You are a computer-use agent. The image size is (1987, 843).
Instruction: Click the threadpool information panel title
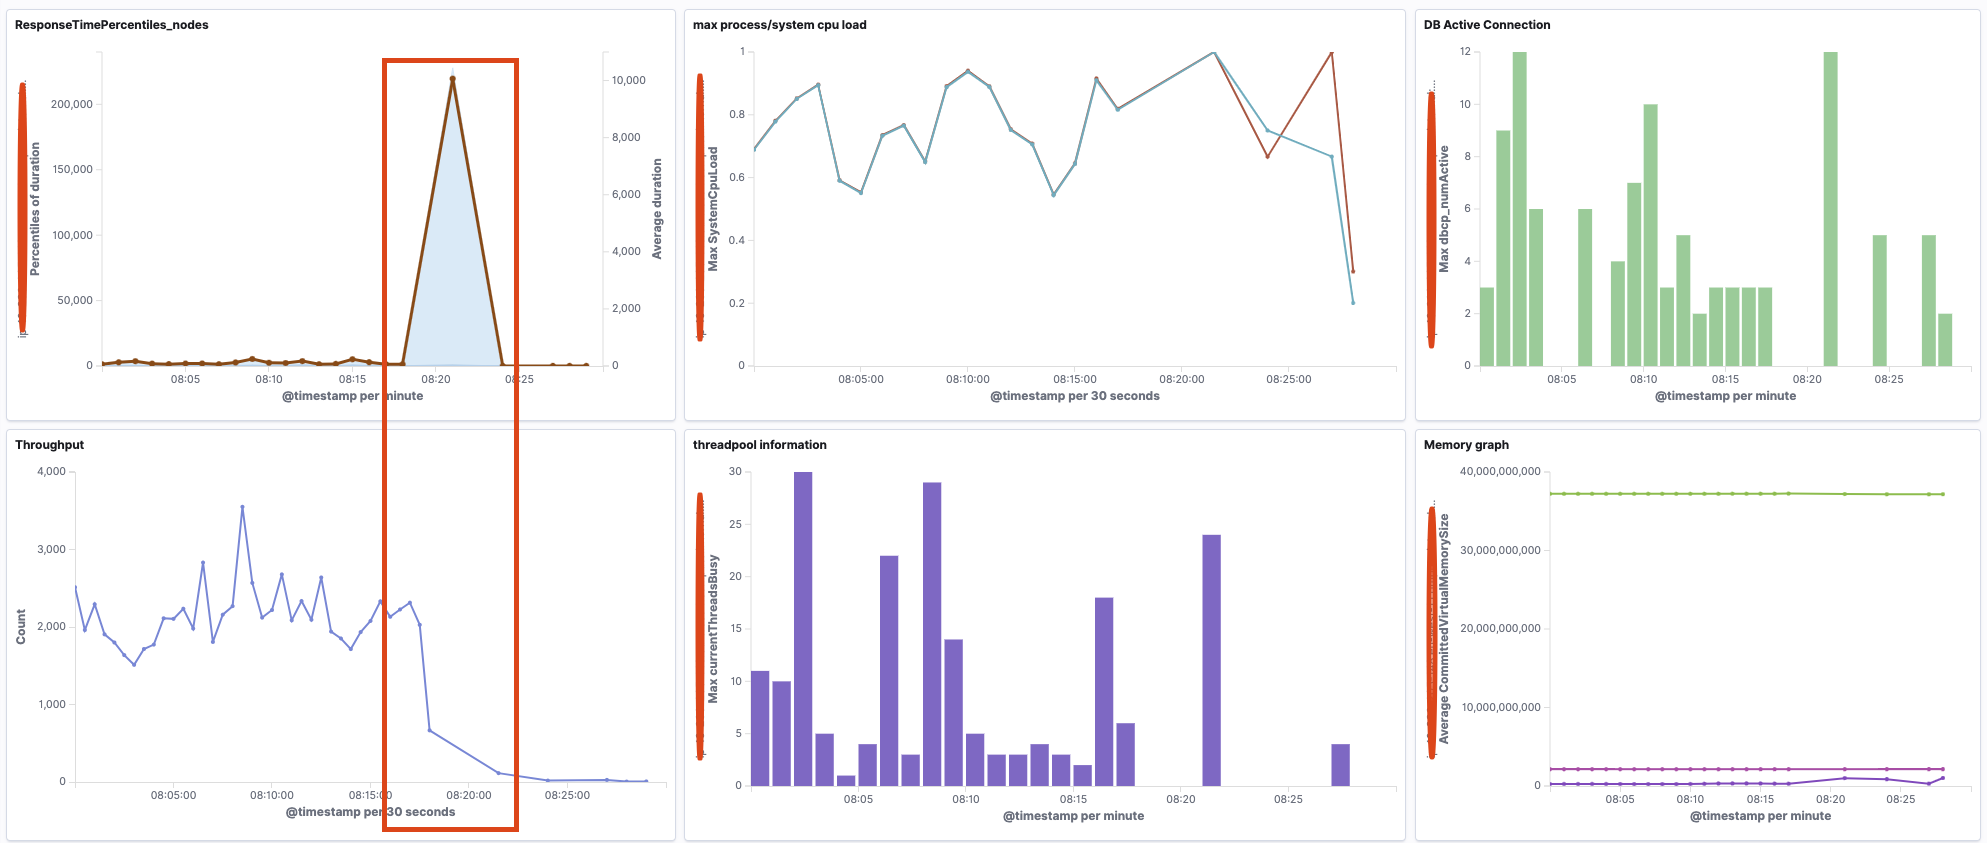(760, 445)
